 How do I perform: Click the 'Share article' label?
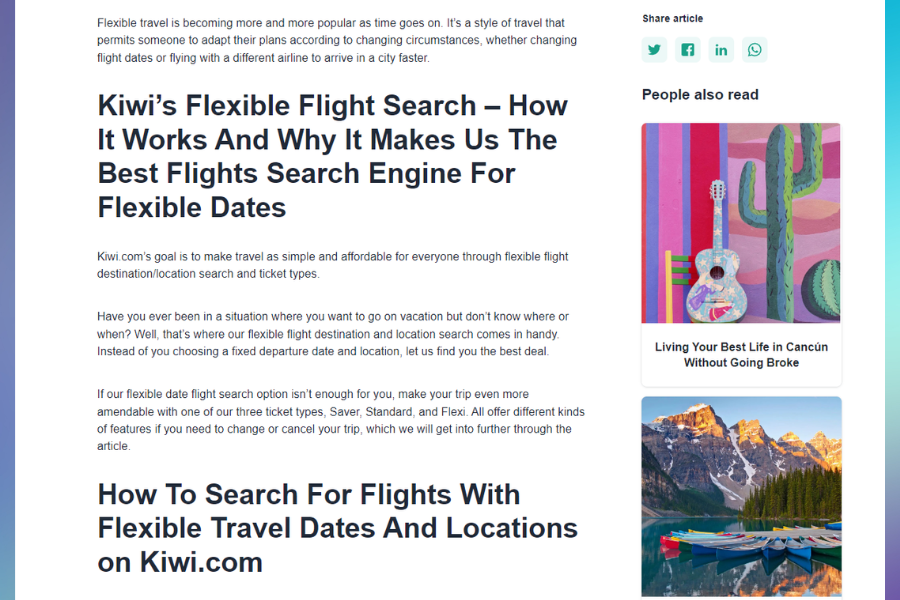[x=672, y=18]
